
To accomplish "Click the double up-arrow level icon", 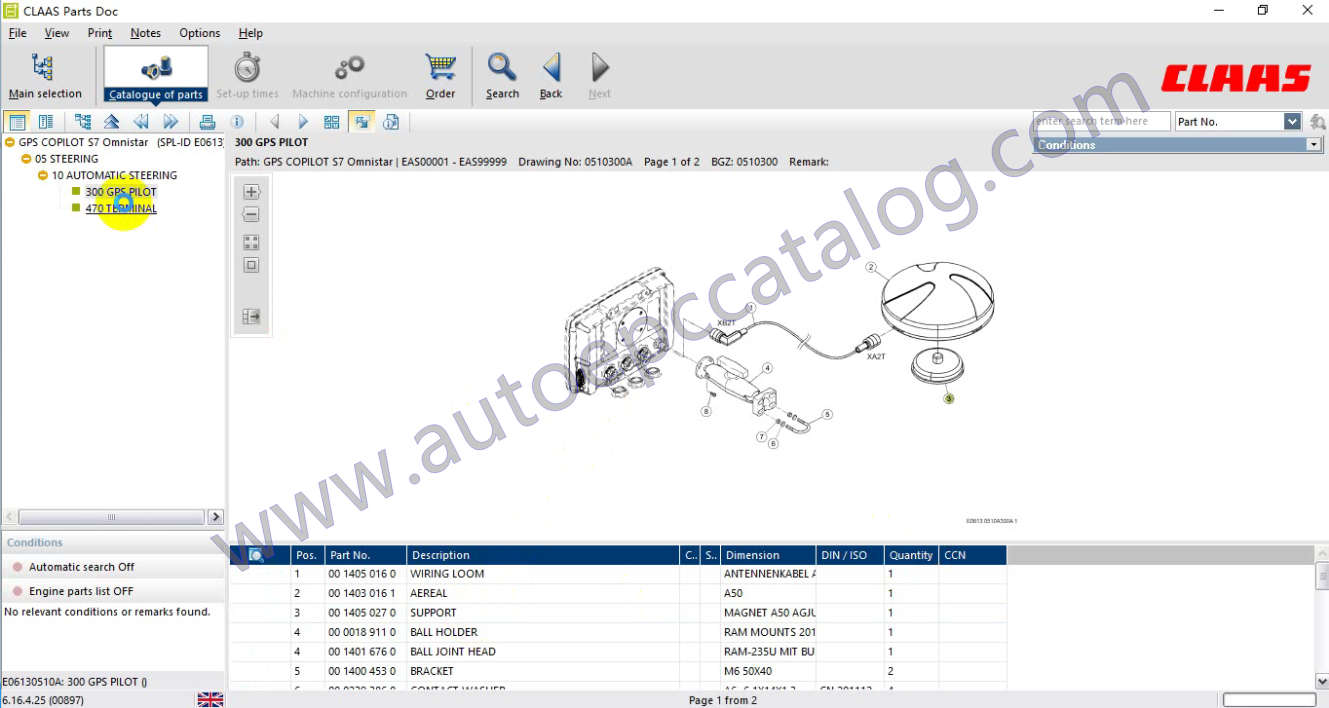I will (x=112, y=122).
